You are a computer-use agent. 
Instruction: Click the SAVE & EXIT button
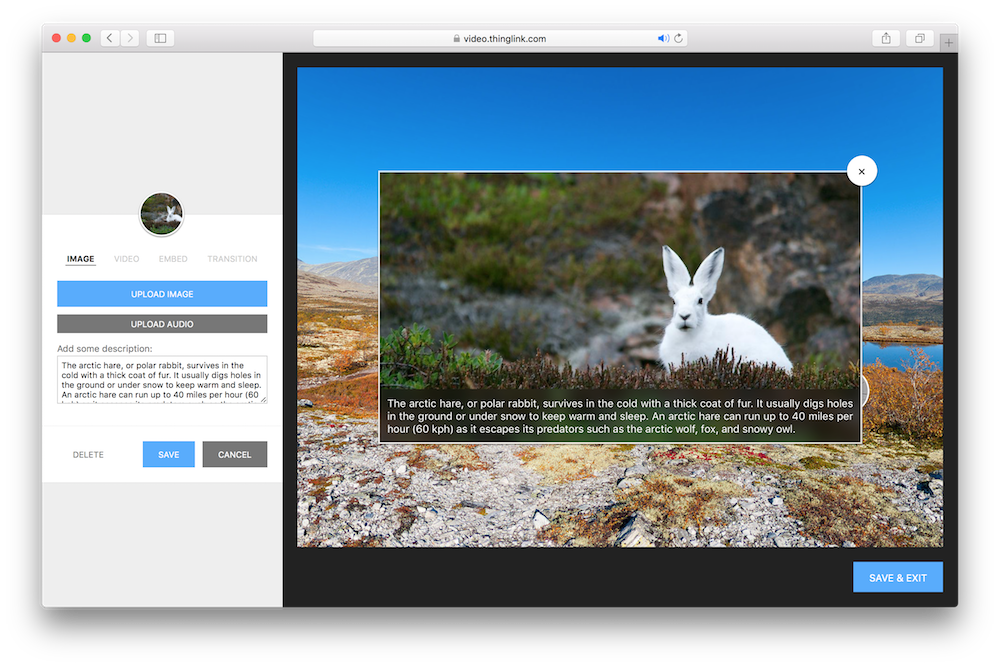897,578
